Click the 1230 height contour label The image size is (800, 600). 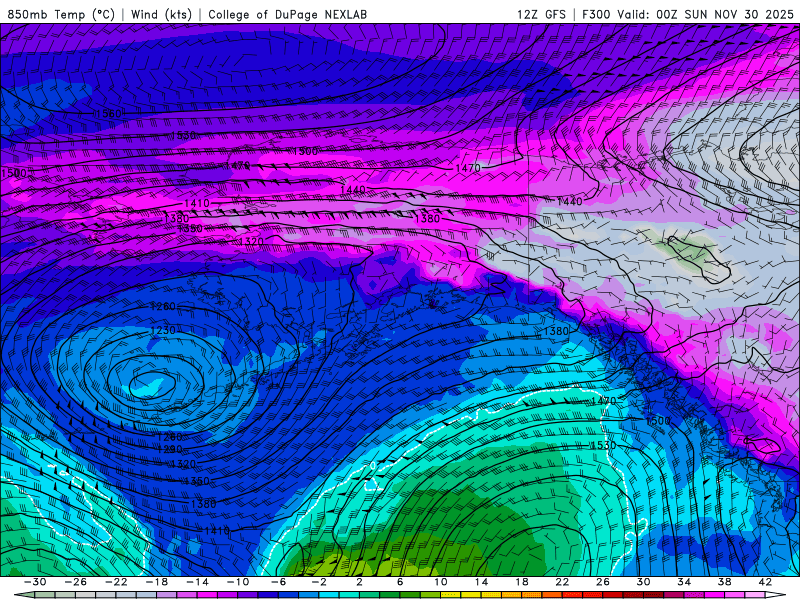tap(163, 330)
